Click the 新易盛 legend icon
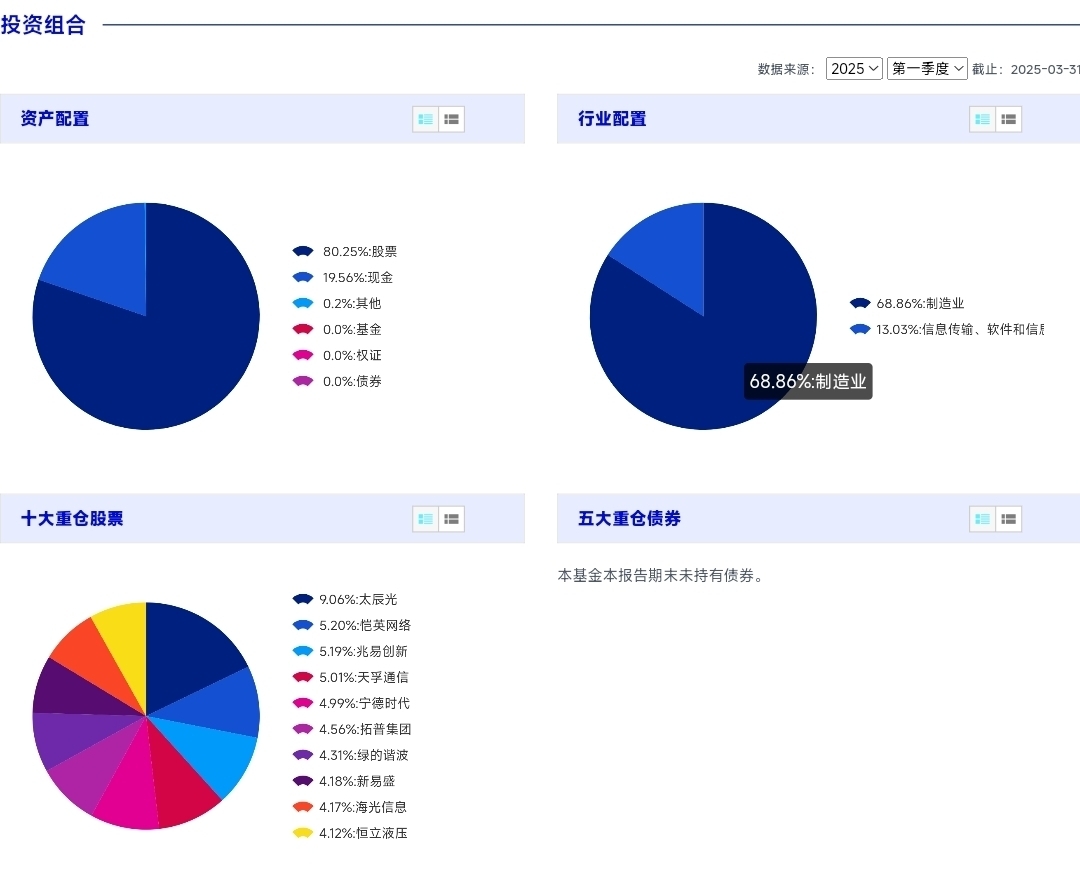Viewport: 1080px width, 871px height. pos(303,781)
